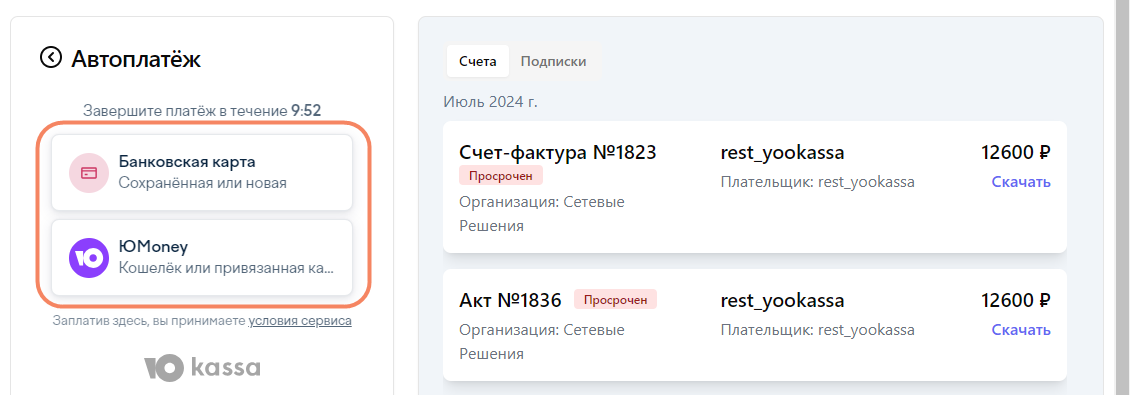The width and height of the screenshot is (1130, 395).
Task: Click Плательщик line in invoice 1823 card
Action: pos(817,182)
